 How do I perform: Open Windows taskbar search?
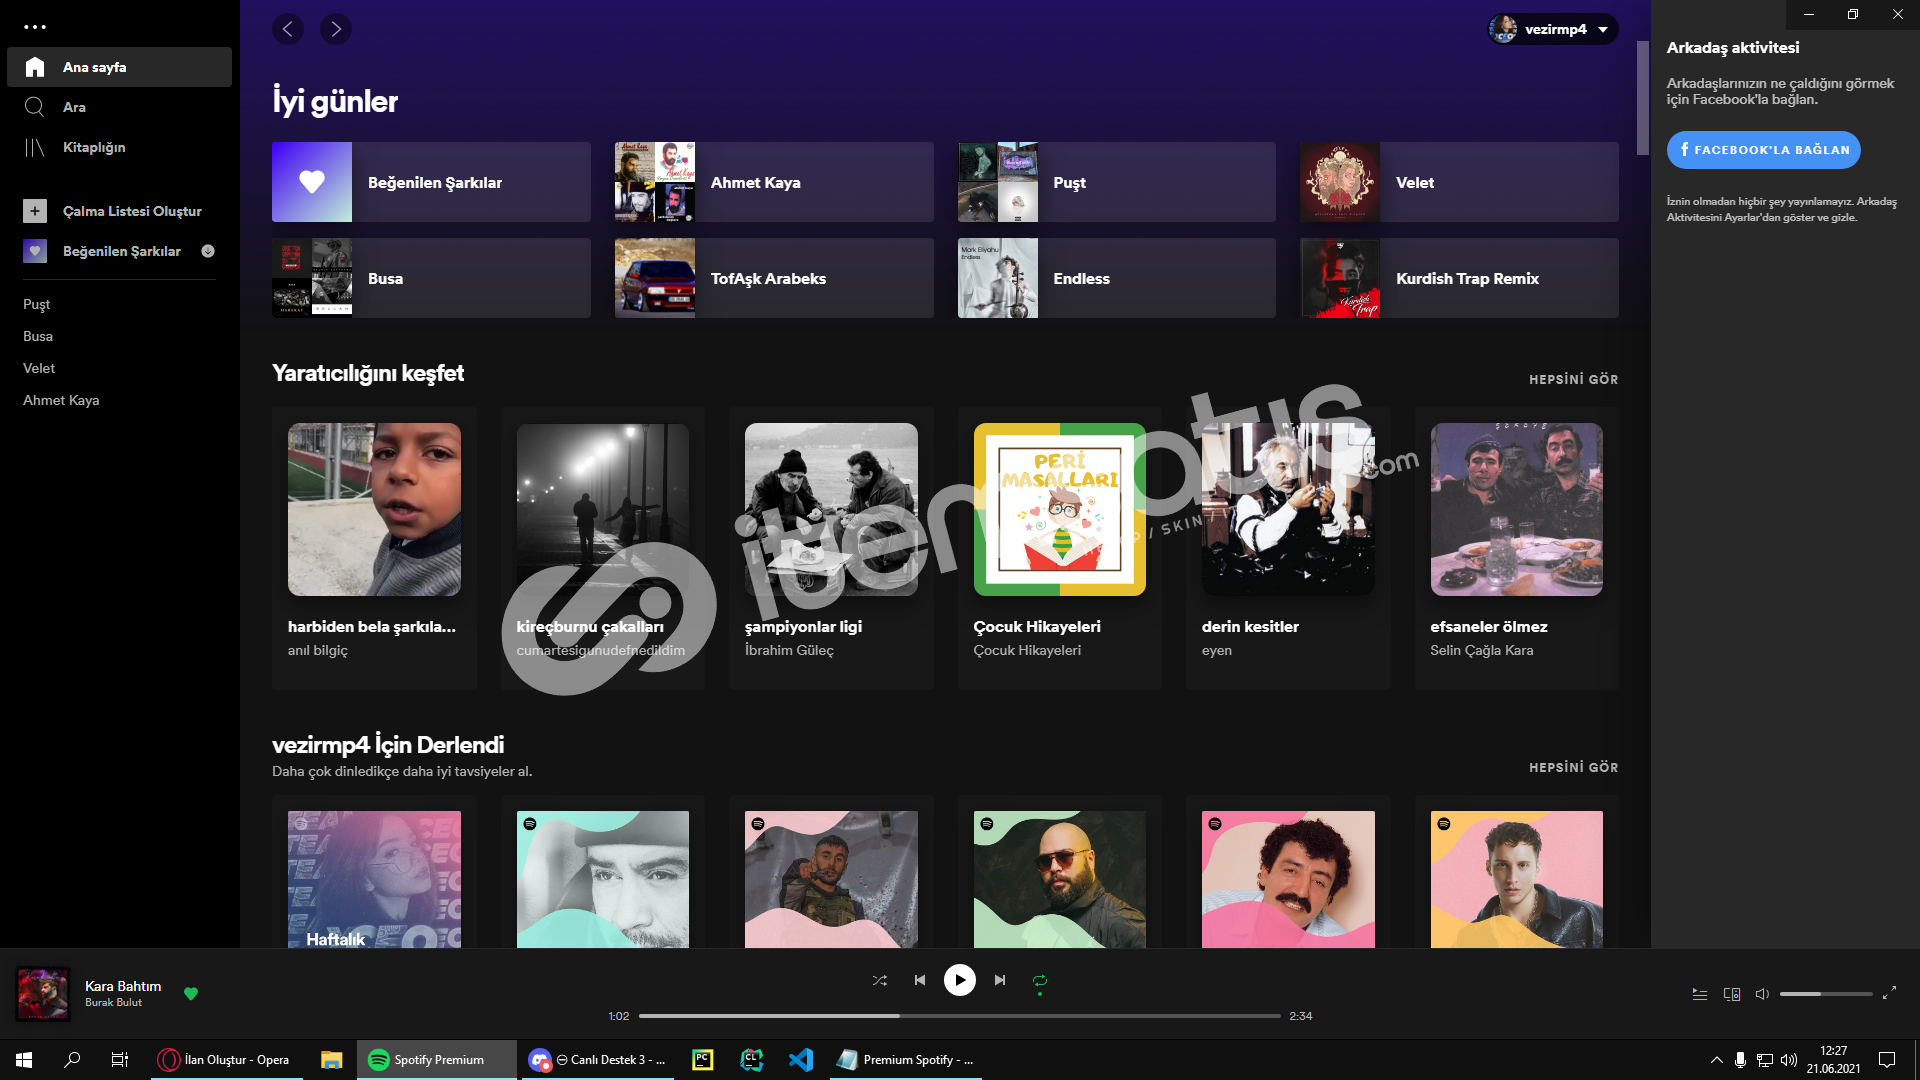pos(72,1060)
